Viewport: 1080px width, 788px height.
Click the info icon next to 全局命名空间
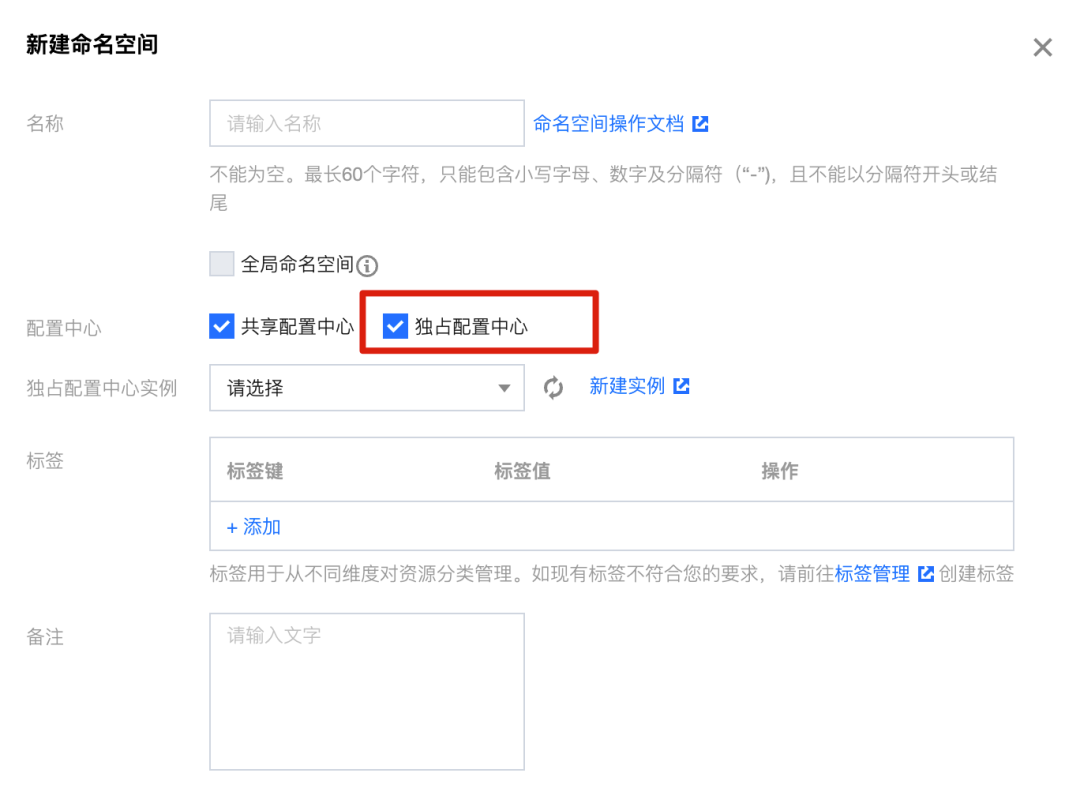coord(367,265)
